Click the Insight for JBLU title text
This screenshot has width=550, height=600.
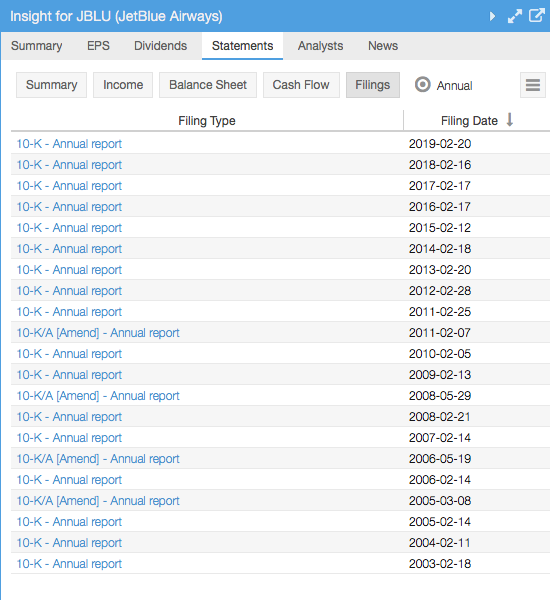click(x=116, y=16)
